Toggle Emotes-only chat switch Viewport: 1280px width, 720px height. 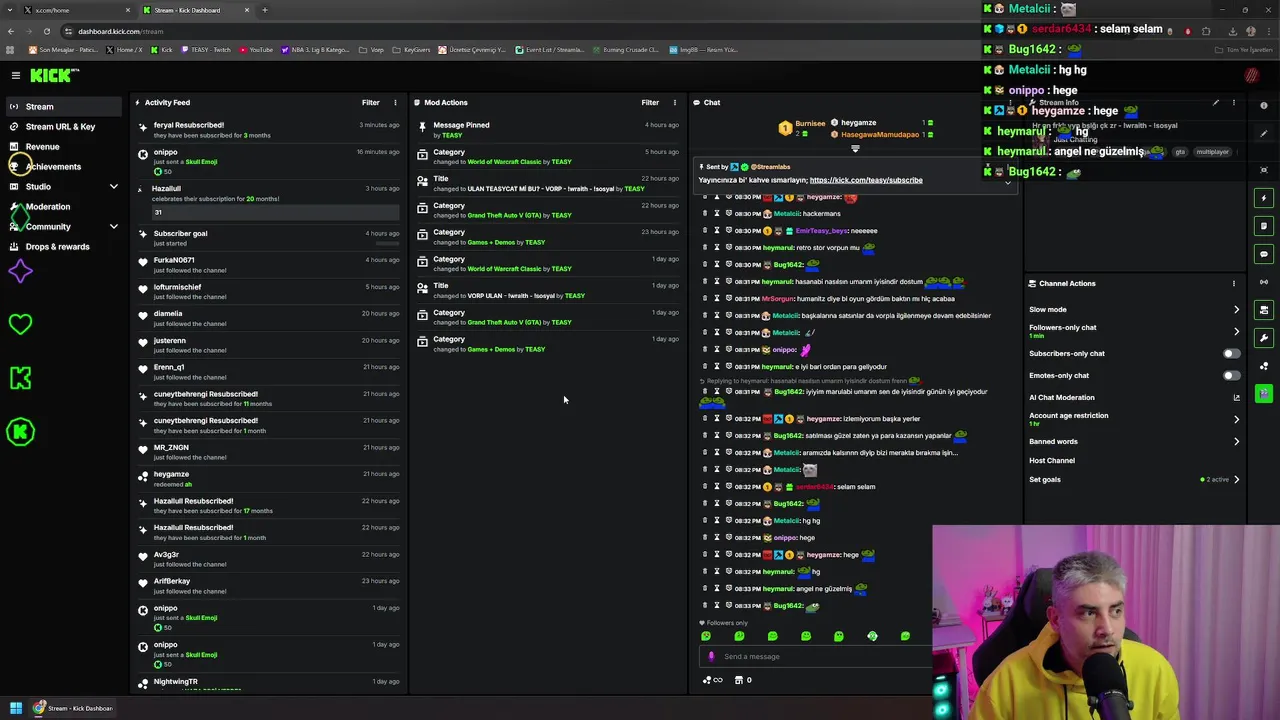tap(1232, 375)
